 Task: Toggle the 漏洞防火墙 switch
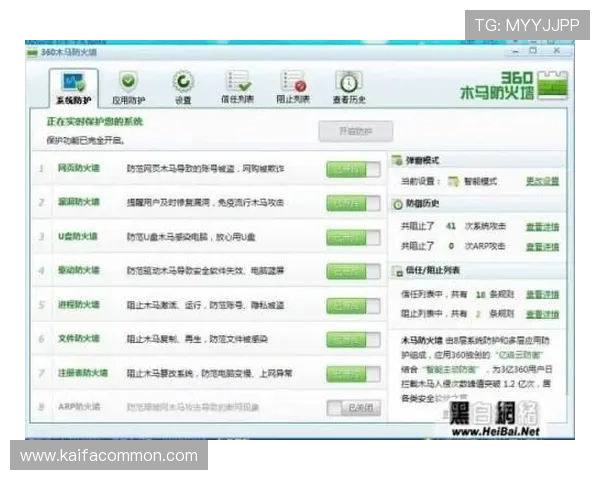[353, 203]
